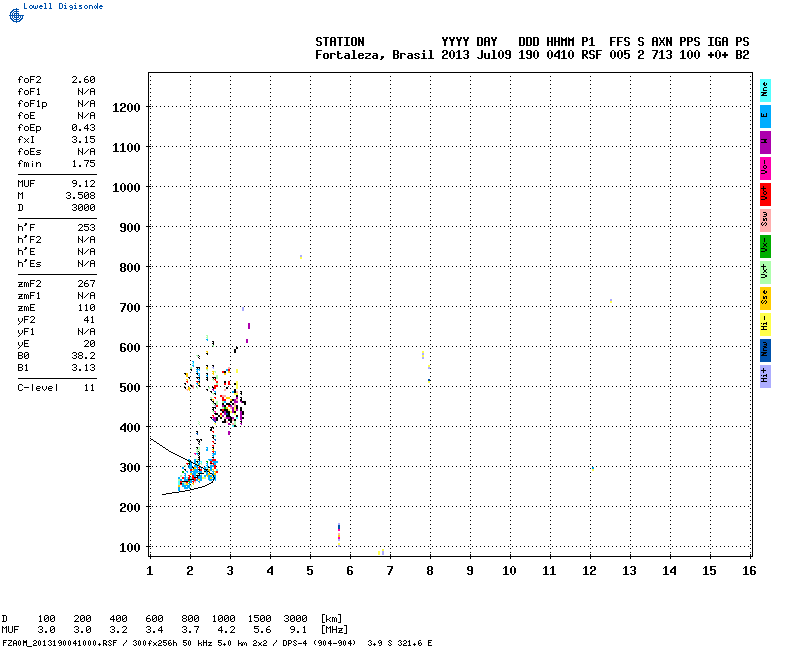The image size is (800, 650).
Task: Click the yE value 20
Action: coord(89,344)
